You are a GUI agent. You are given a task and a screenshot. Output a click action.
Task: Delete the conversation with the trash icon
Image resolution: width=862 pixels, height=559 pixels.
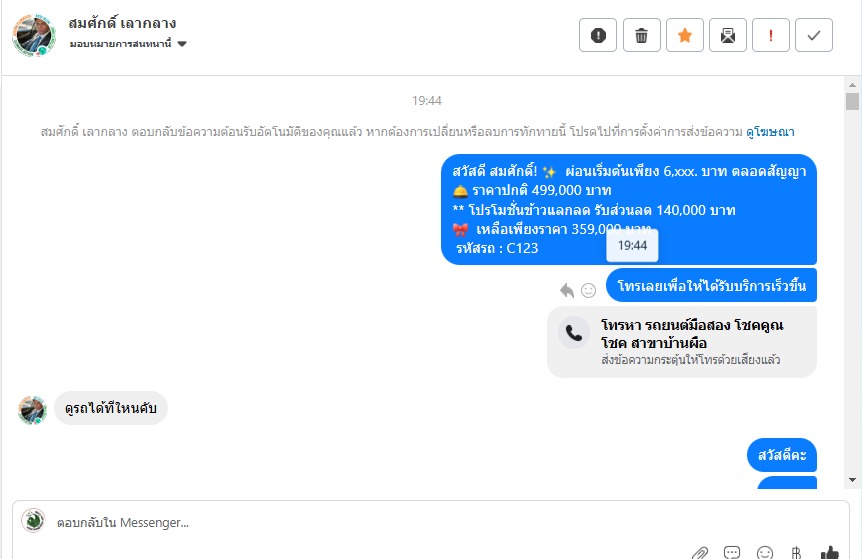pyautogui.click(x=642, y=35)
